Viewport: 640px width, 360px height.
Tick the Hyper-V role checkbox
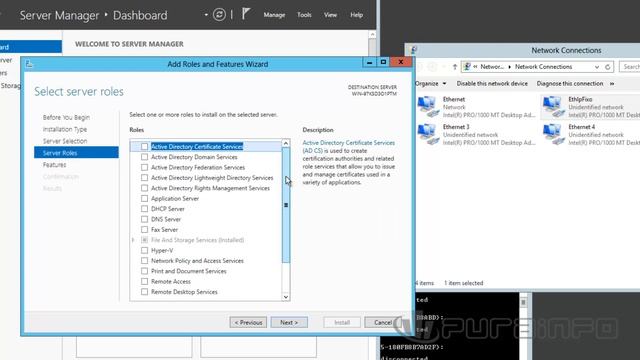144,250
